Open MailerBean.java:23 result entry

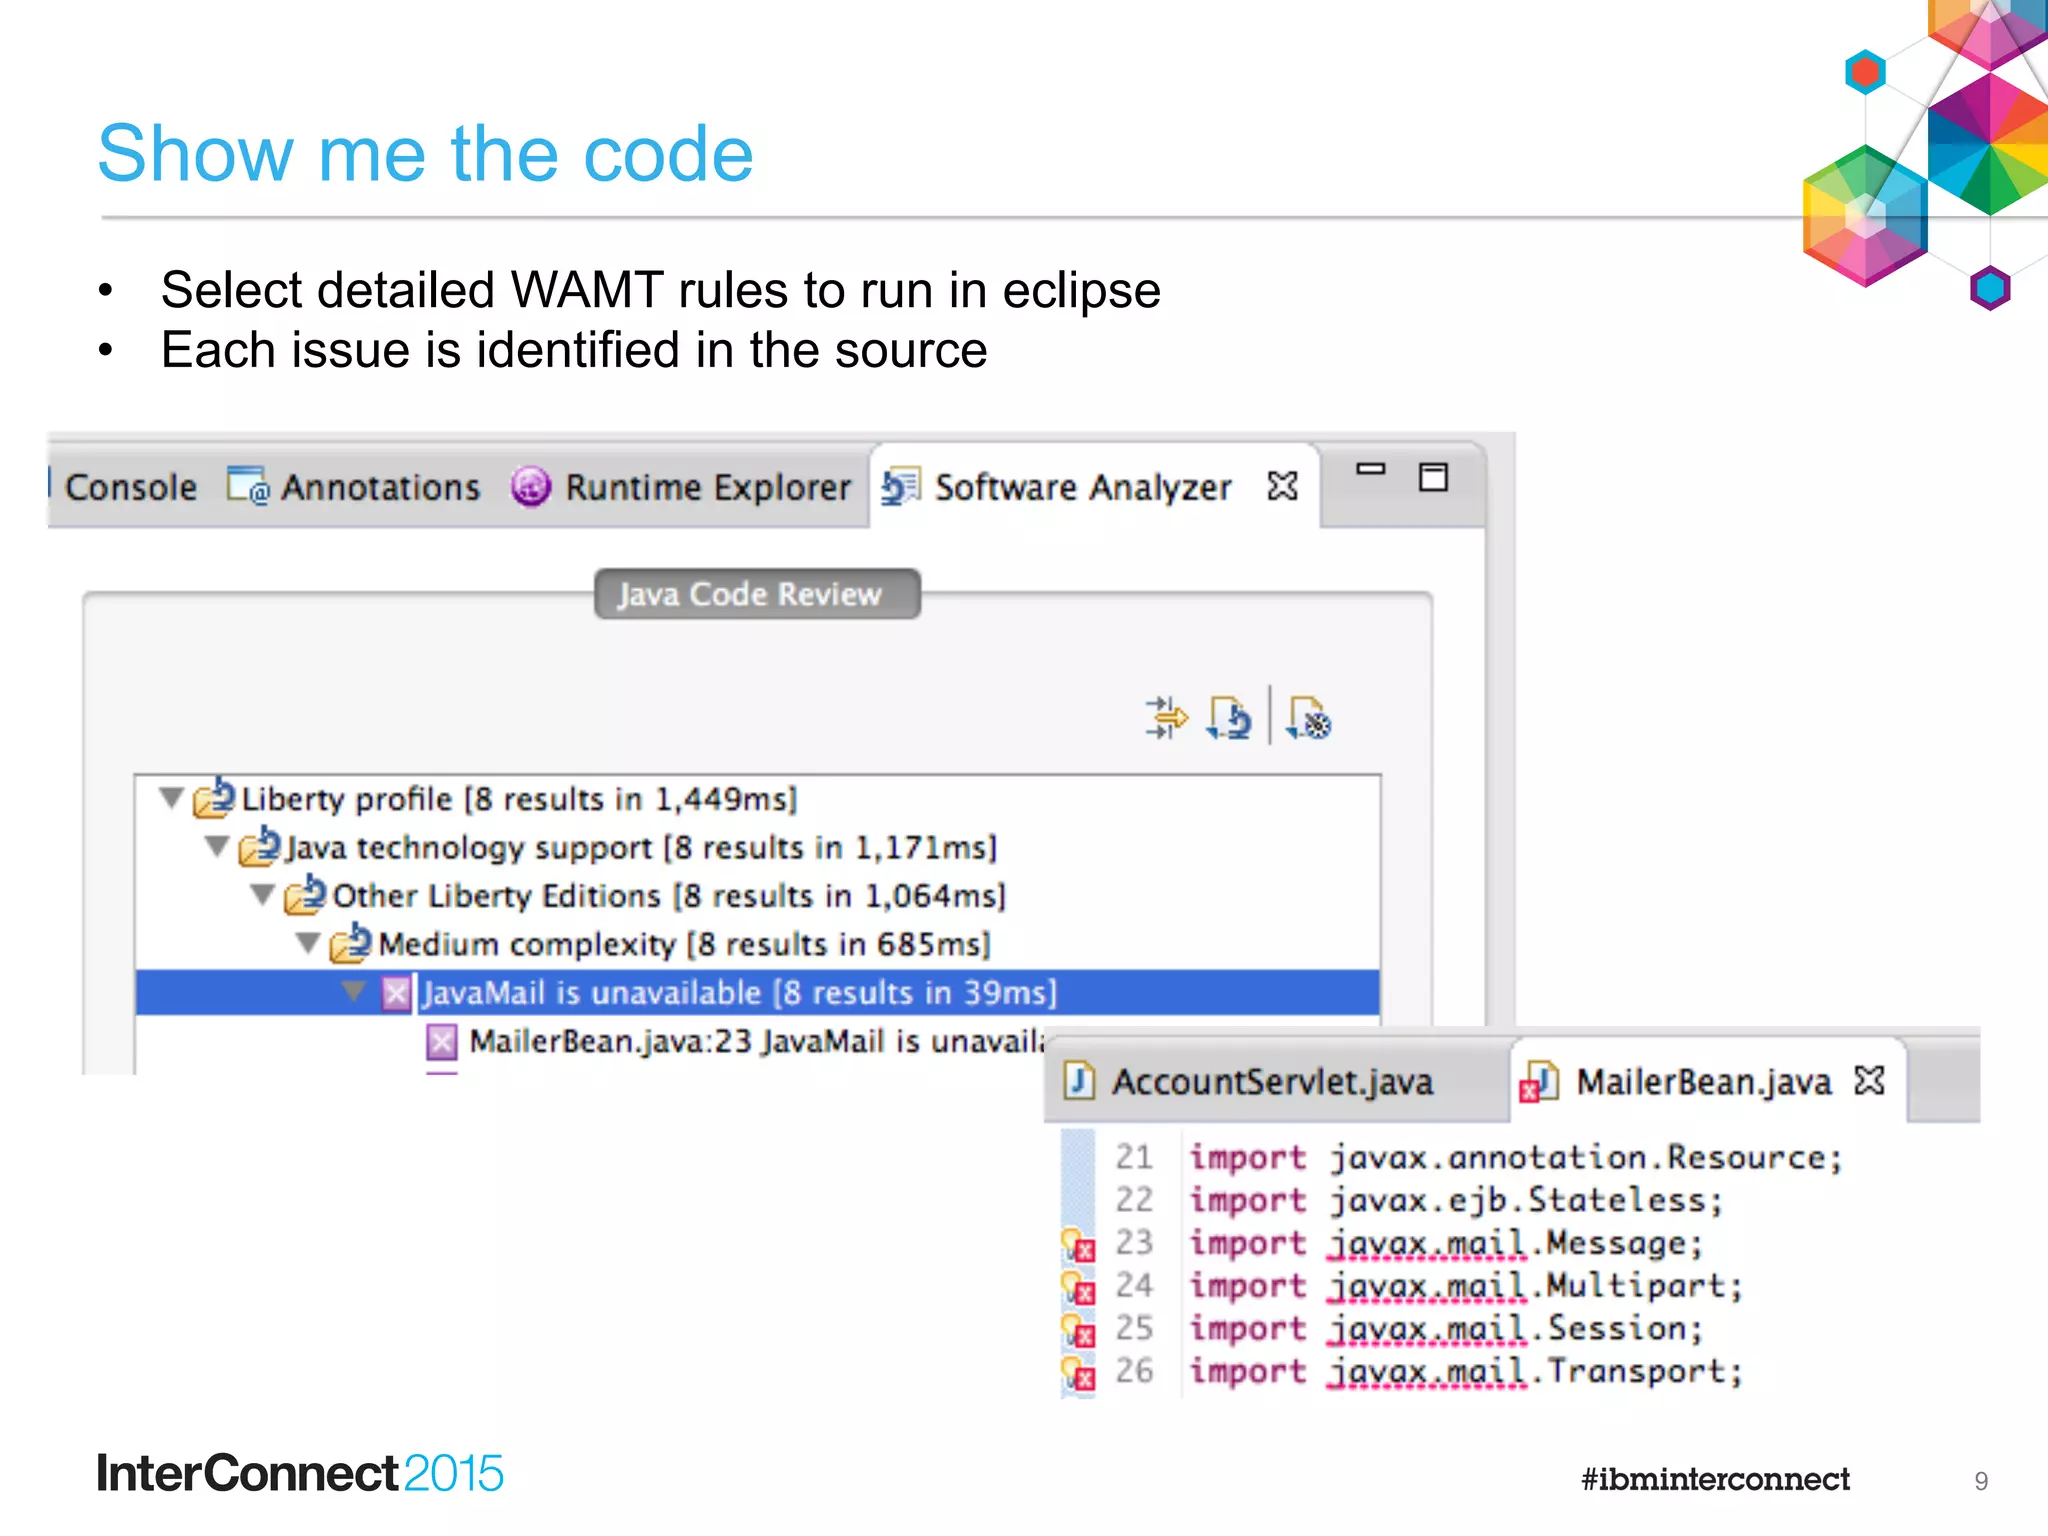pyautogui.click(x=757, y=1042)
